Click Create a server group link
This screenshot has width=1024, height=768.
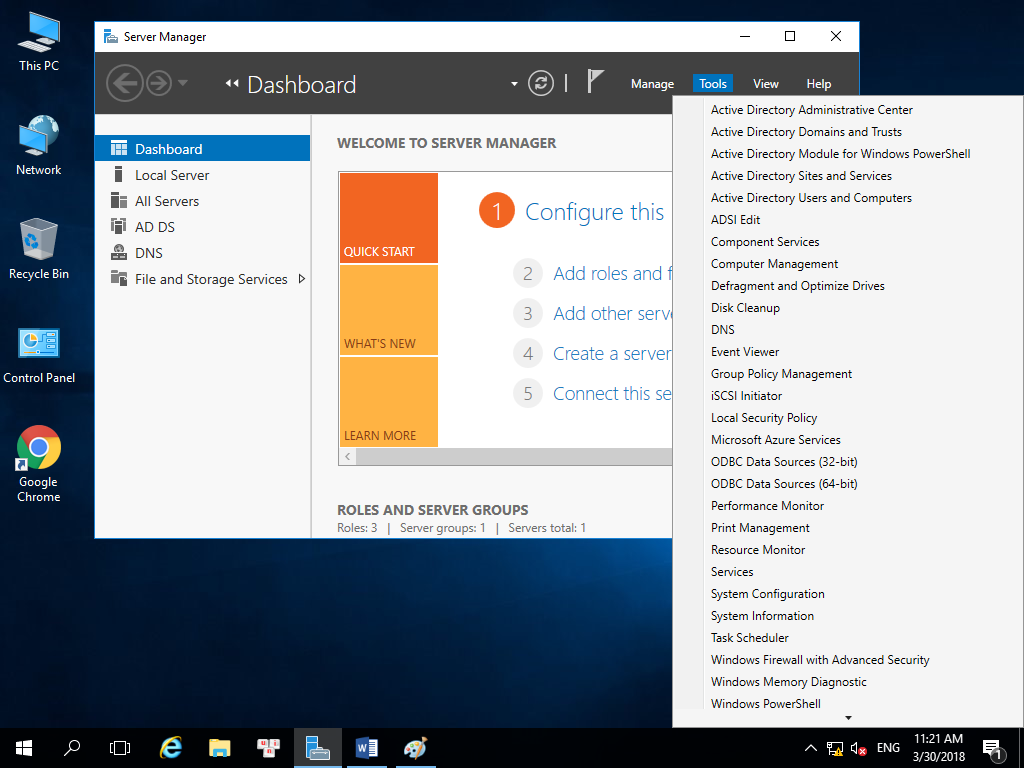[612, 353]
